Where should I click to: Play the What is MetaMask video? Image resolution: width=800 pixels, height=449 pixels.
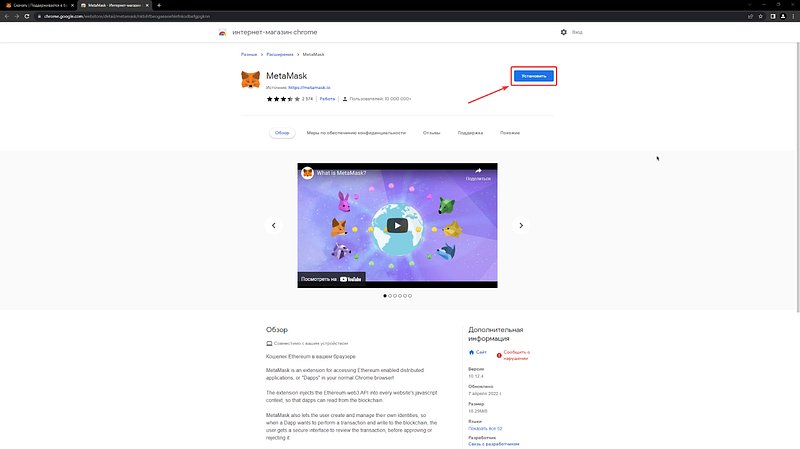[x=397, y=226]
